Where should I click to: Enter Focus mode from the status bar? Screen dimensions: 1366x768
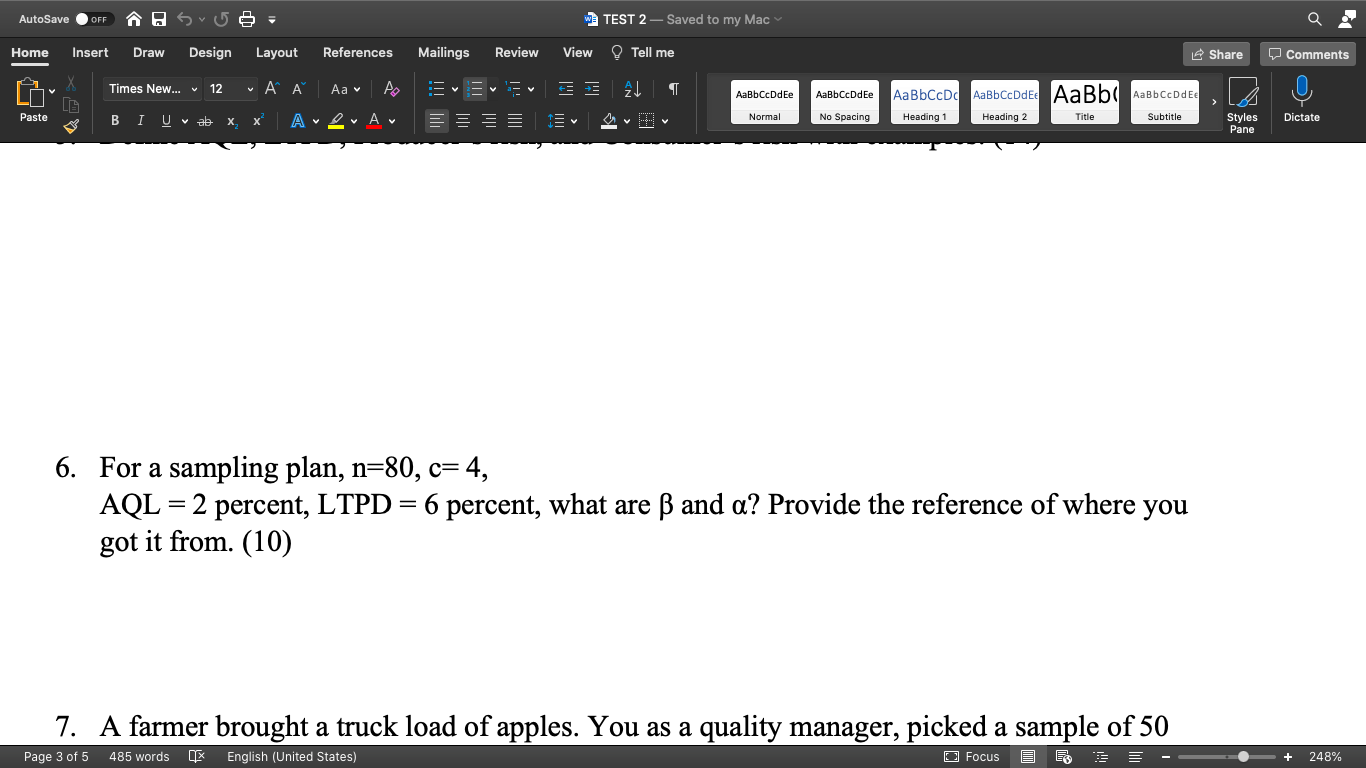click(x=972, y=757)
